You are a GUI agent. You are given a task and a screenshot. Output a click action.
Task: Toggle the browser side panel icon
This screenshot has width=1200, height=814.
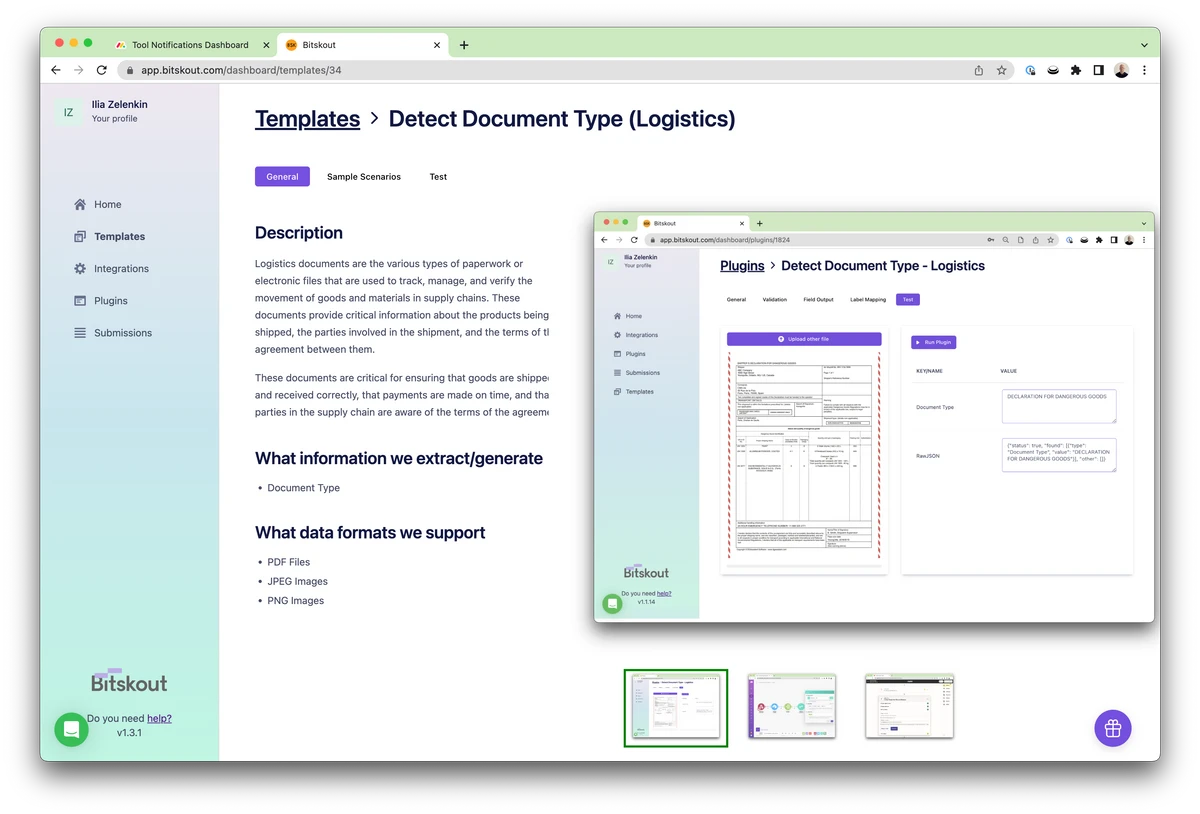(1098, 70)
